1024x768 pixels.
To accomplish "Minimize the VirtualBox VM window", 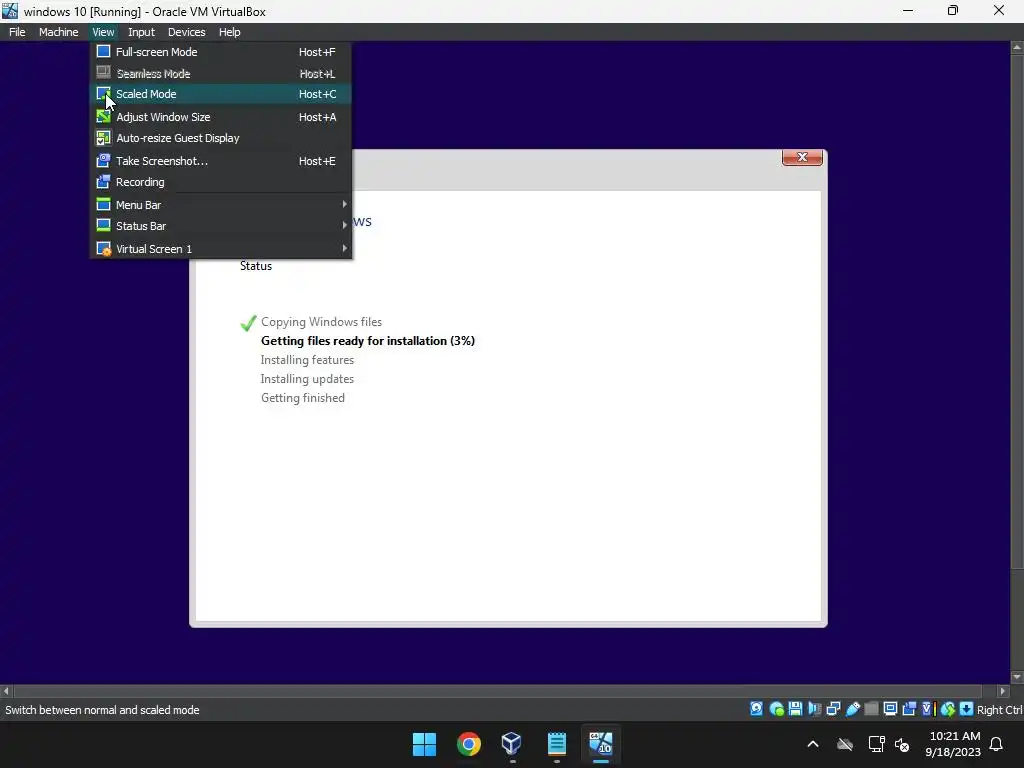I will [908, 11].
